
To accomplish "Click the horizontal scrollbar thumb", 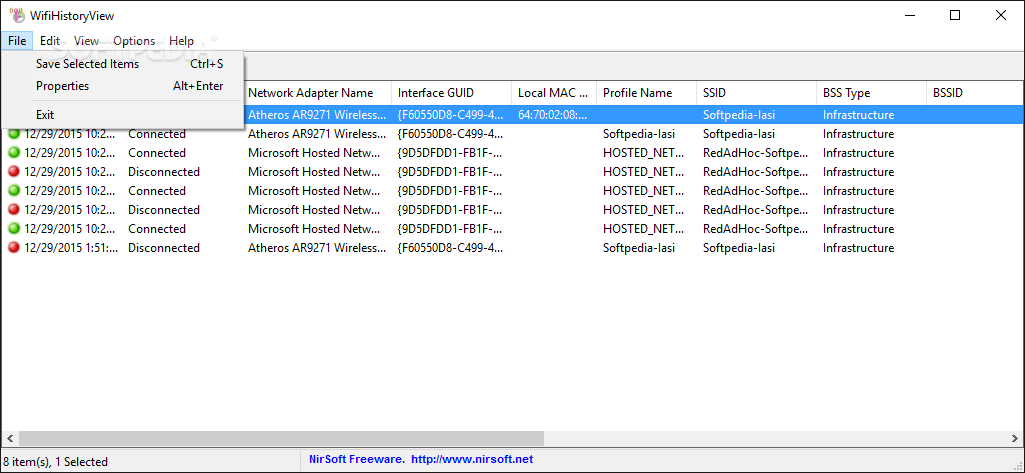I will 281,438.
